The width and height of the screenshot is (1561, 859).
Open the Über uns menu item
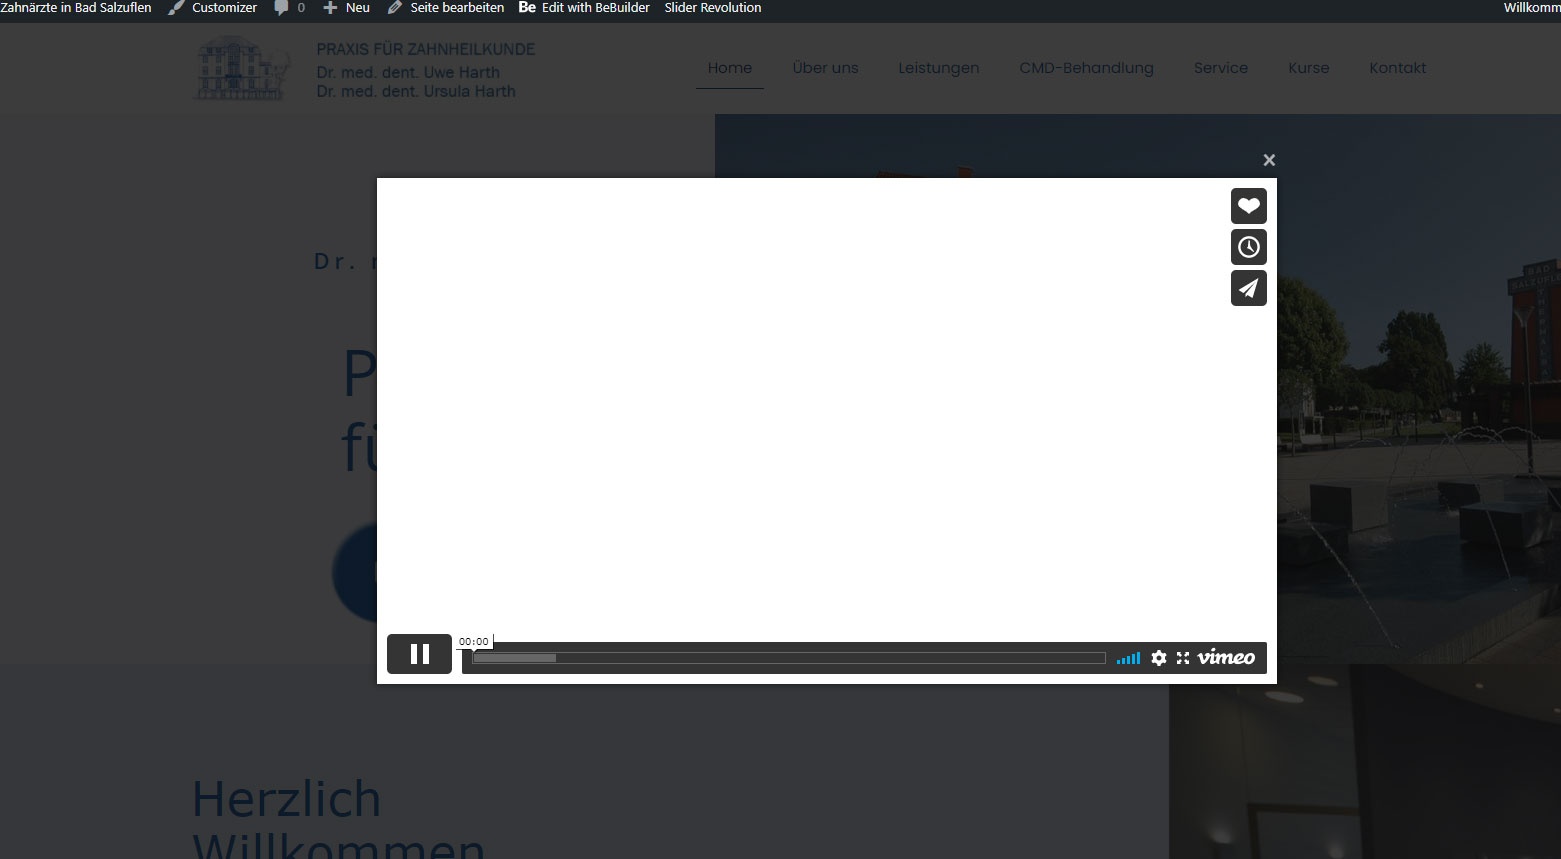tap(826, 68)
